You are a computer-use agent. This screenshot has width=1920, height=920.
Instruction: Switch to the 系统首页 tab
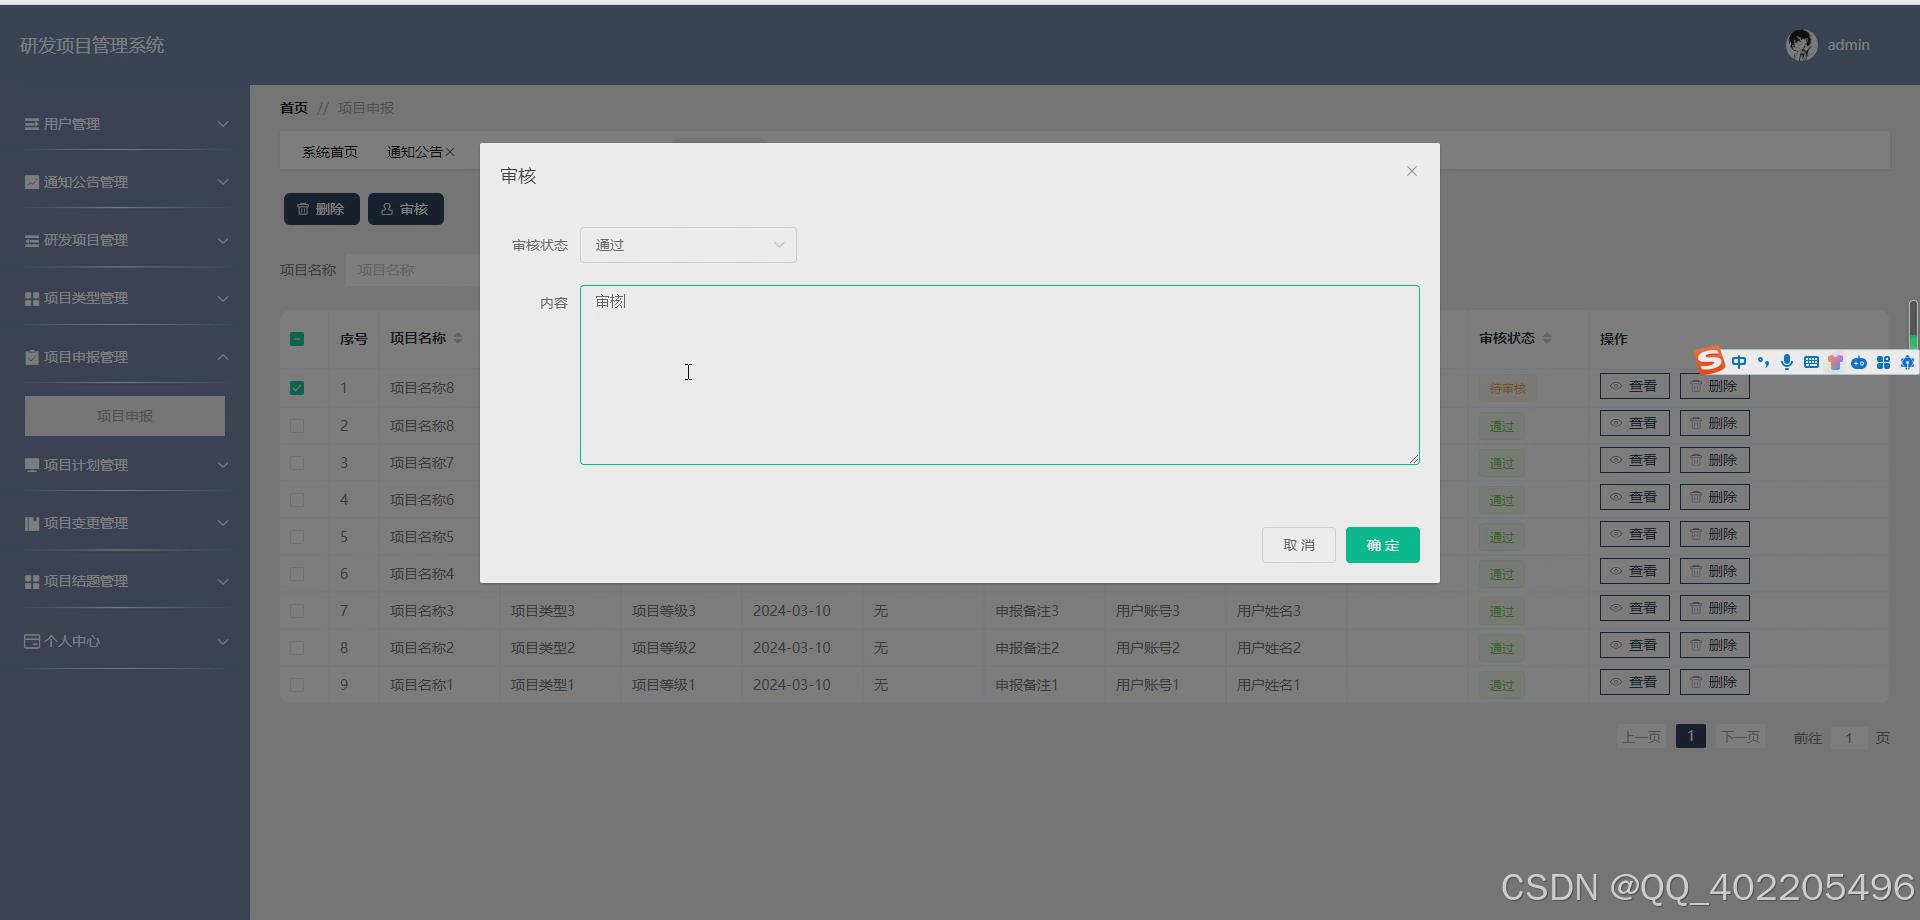pyautogui.click(x=329, y=151)
